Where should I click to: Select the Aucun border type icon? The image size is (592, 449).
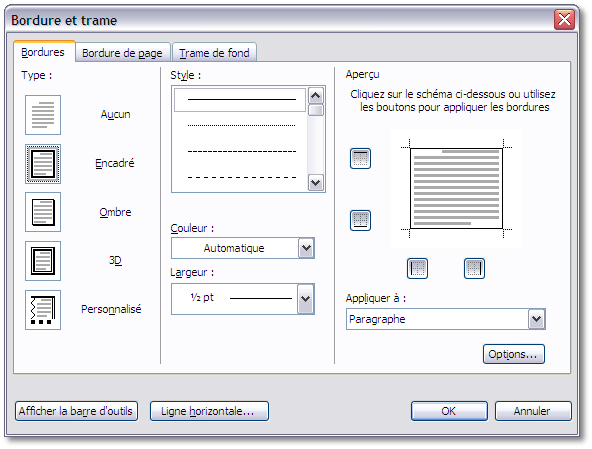(43, 115)
